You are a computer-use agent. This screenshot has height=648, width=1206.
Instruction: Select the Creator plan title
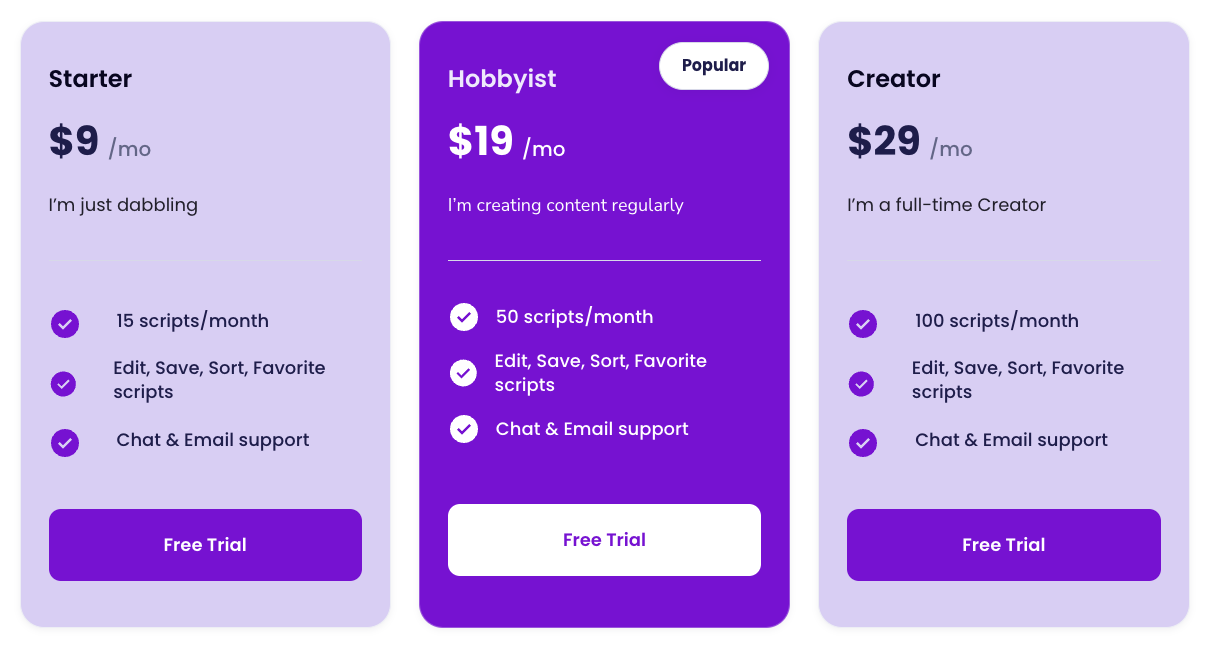(x=894, y=79)
